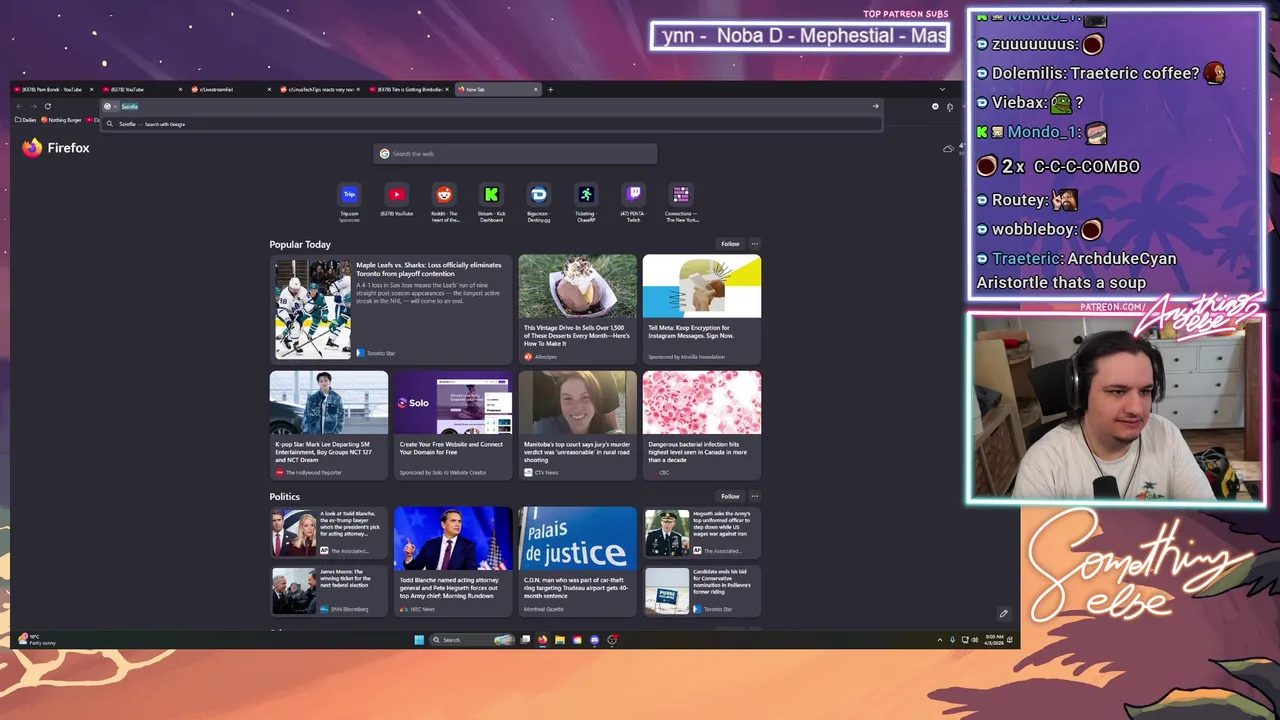Screen dimensions: 1280x720
Task: Click the browser forward arrow
Action: 33,106
